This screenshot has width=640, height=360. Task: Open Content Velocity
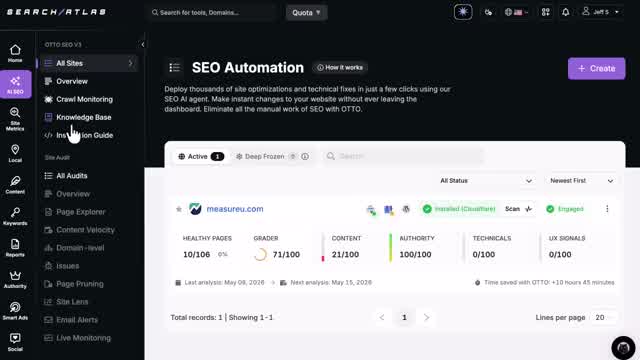pyautogui.click(x=85, y=230)
